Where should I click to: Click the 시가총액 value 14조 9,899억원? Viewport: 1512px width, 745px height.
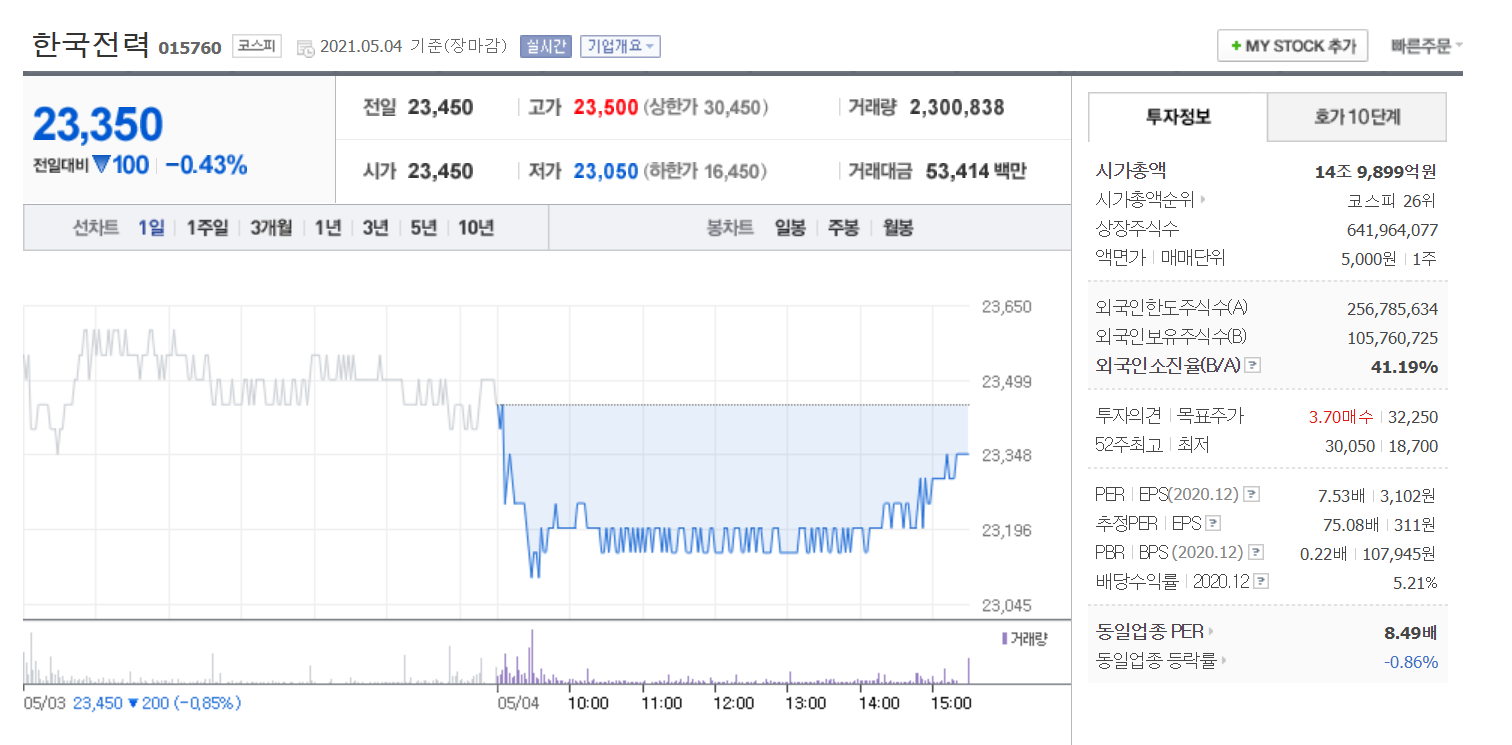coord(1376,172)
